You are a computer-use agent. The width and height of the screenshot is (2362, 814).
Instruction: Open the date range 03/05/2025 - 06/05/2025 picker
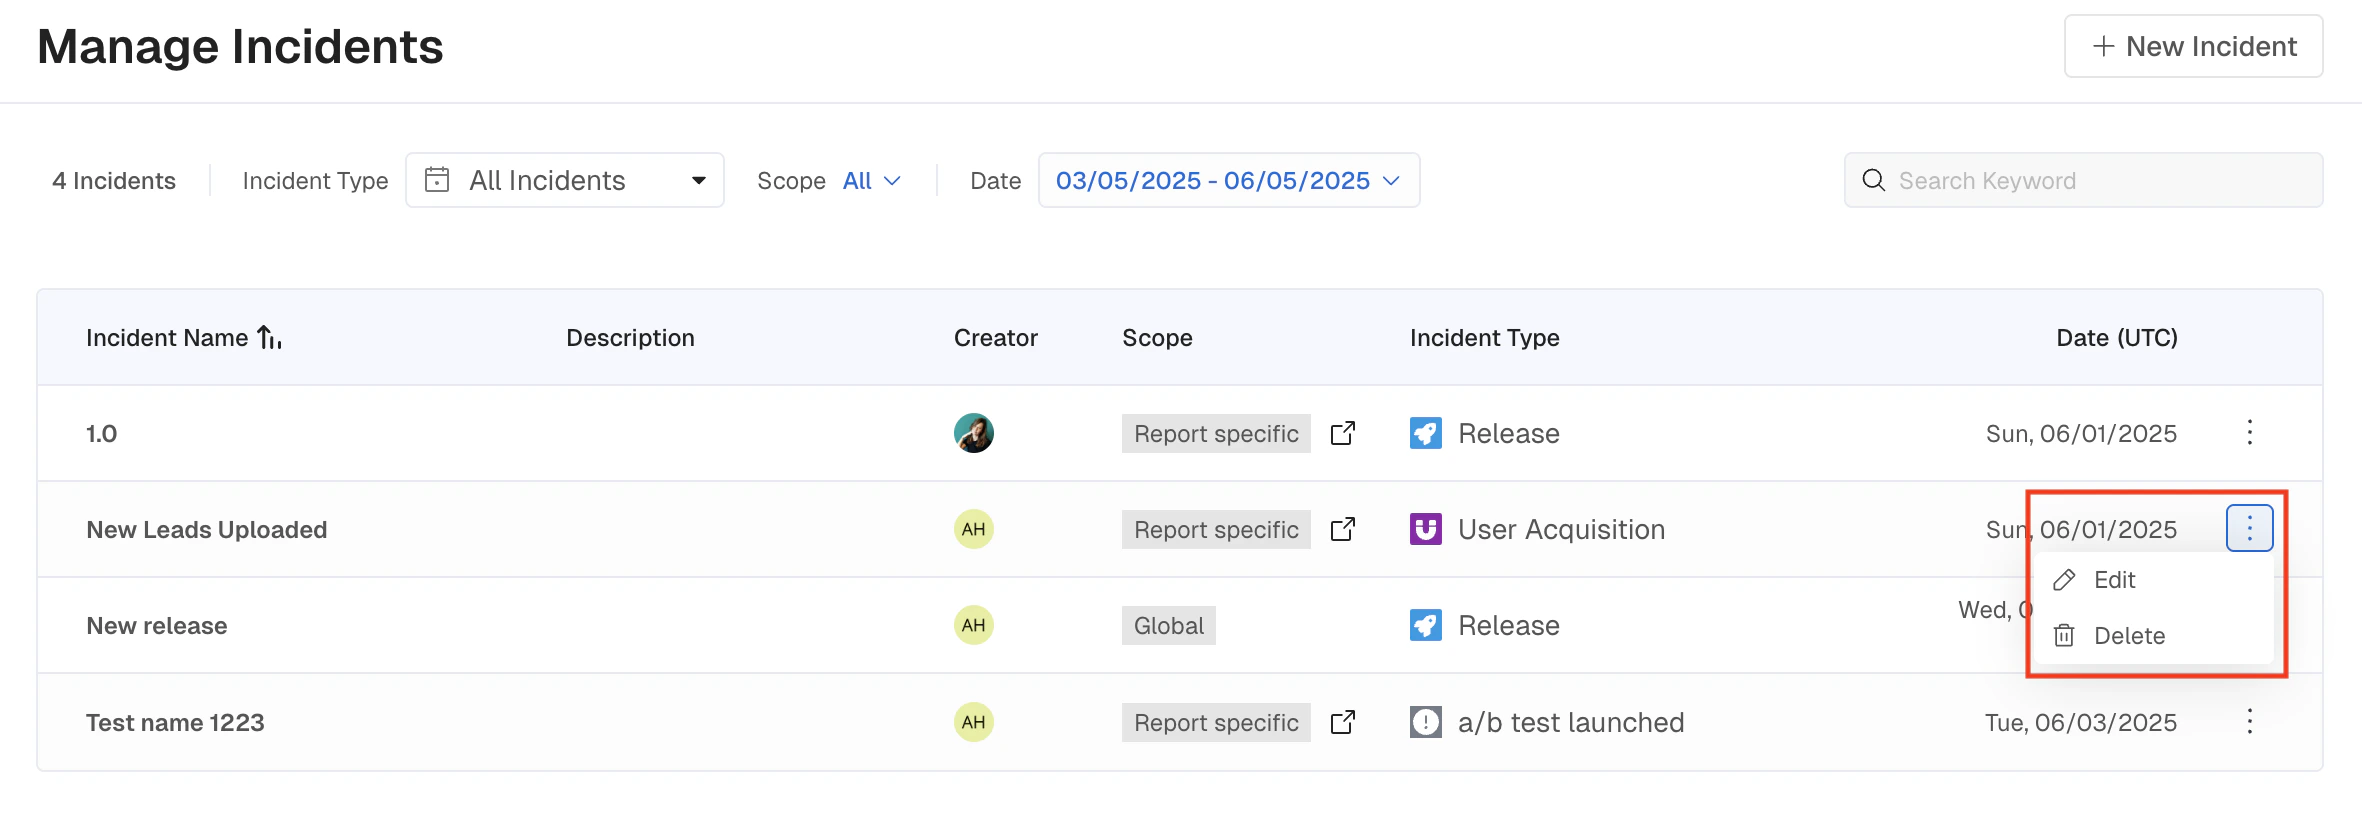[1228, 180]
